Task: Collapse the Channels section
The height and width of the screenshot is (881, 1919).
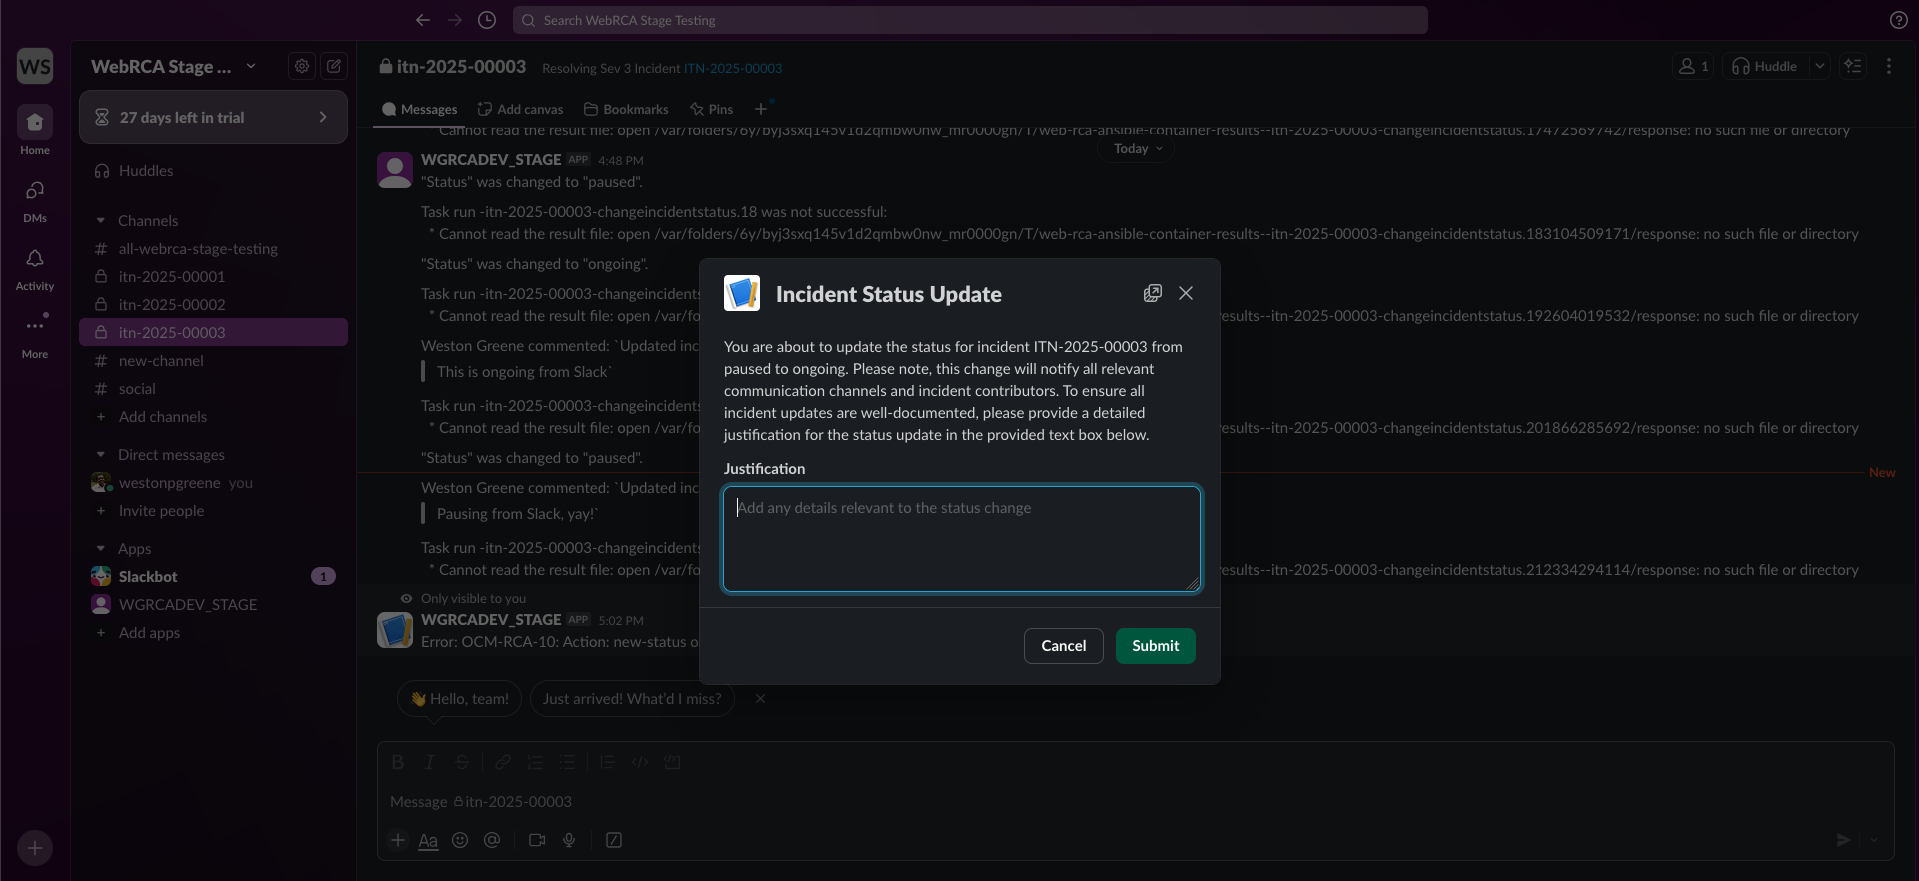Action: coord(101,220)
